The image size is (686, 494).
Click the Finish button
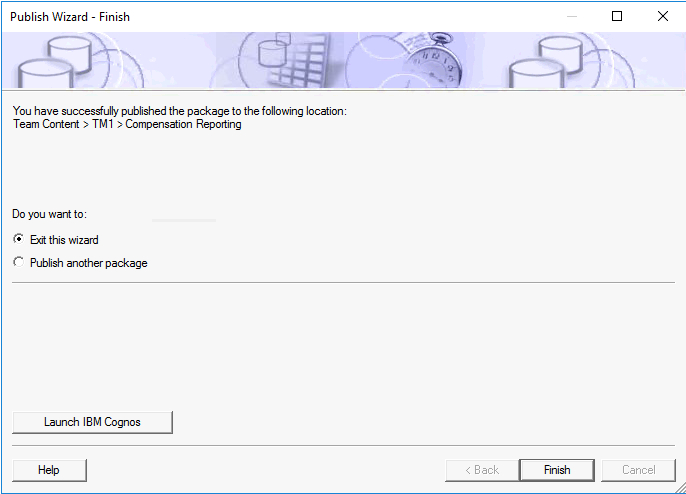coord(557,470)
